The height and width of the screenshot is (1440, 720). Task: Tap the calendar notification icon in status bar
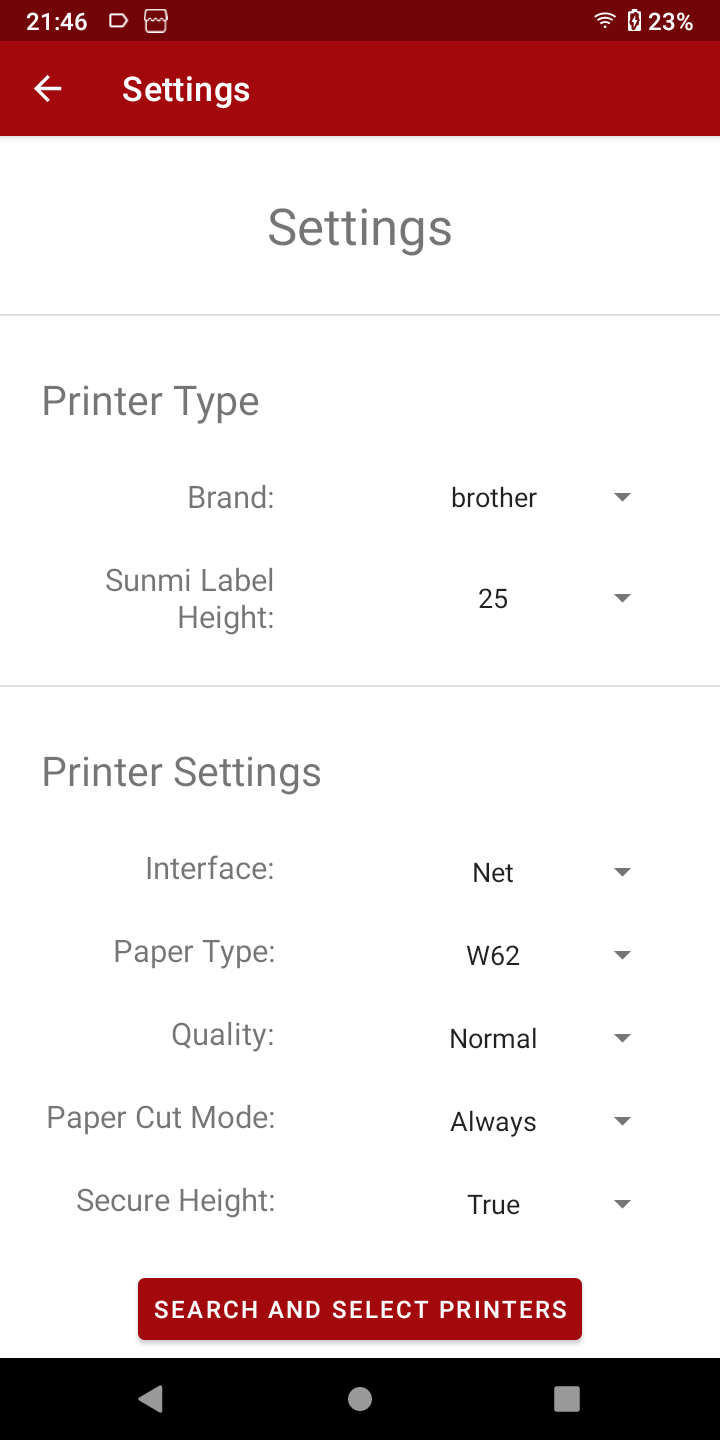(x=155, y=21)
